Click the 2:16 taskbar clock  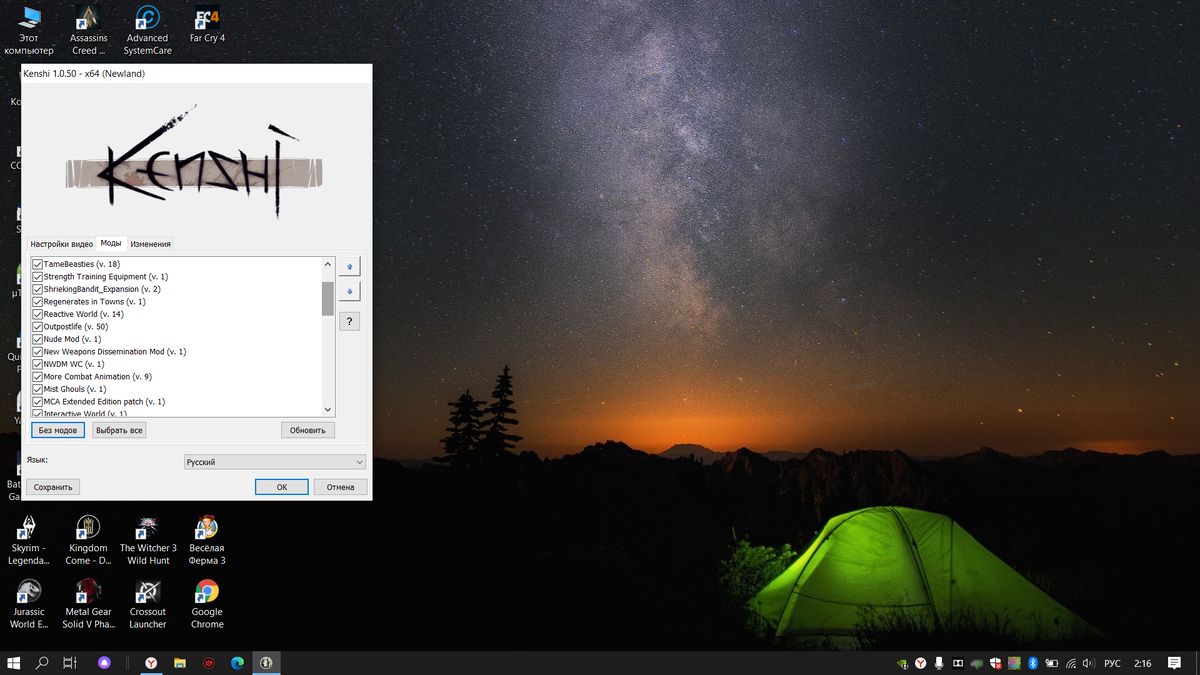(1143, 663)
